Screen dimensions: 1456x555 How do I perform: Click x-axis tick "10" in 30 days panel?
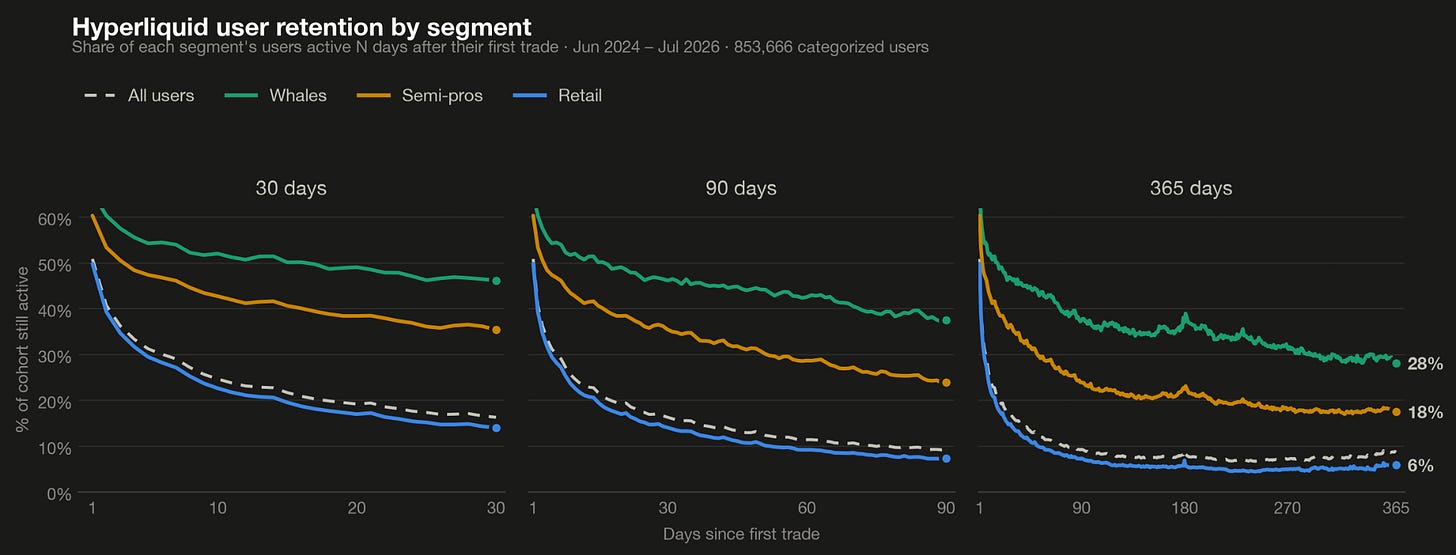tap(217, 509)
